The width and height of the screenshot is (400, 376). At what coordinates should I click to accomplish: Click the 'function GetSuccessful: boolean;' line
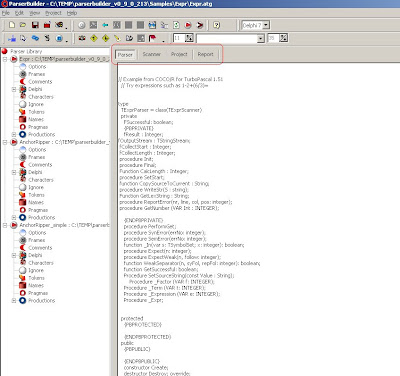(x=161, y=269)
